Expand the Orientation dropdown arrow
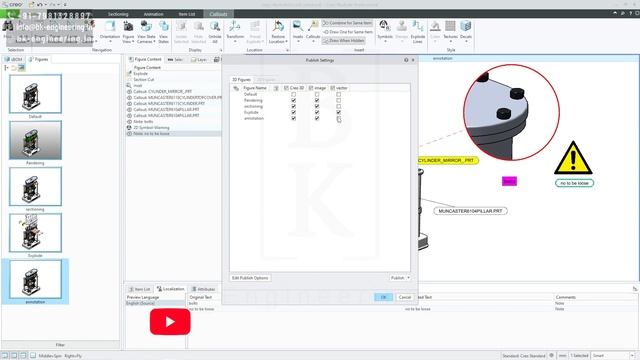This screenshot has width=640, height=360. (110, 42)
